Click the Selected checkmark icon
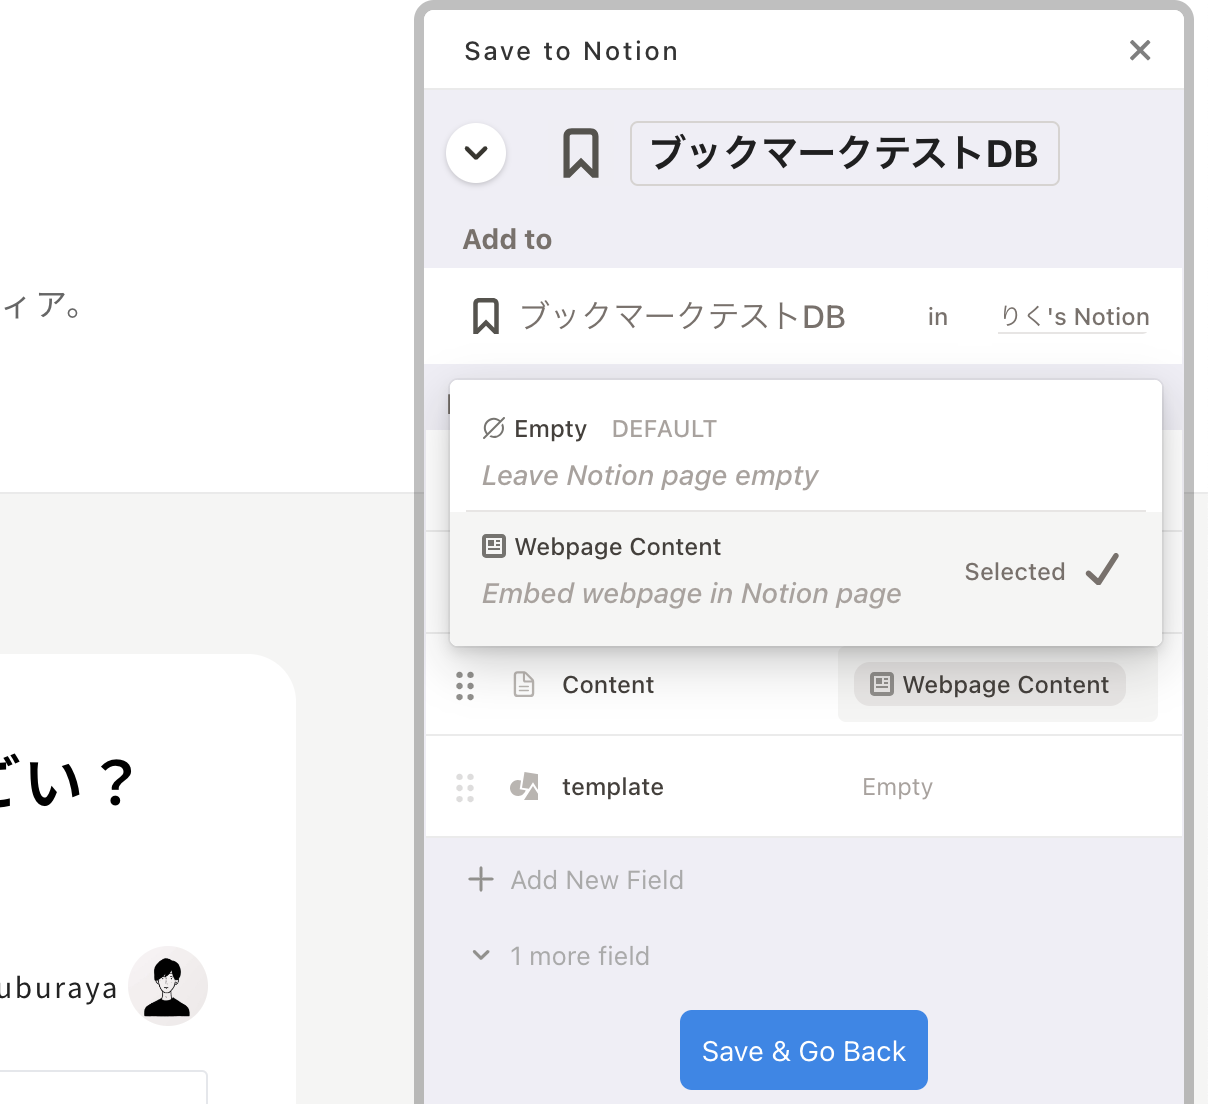Image resolution: width=1208 pixels, height=1104 pixels. point(1102,570)
